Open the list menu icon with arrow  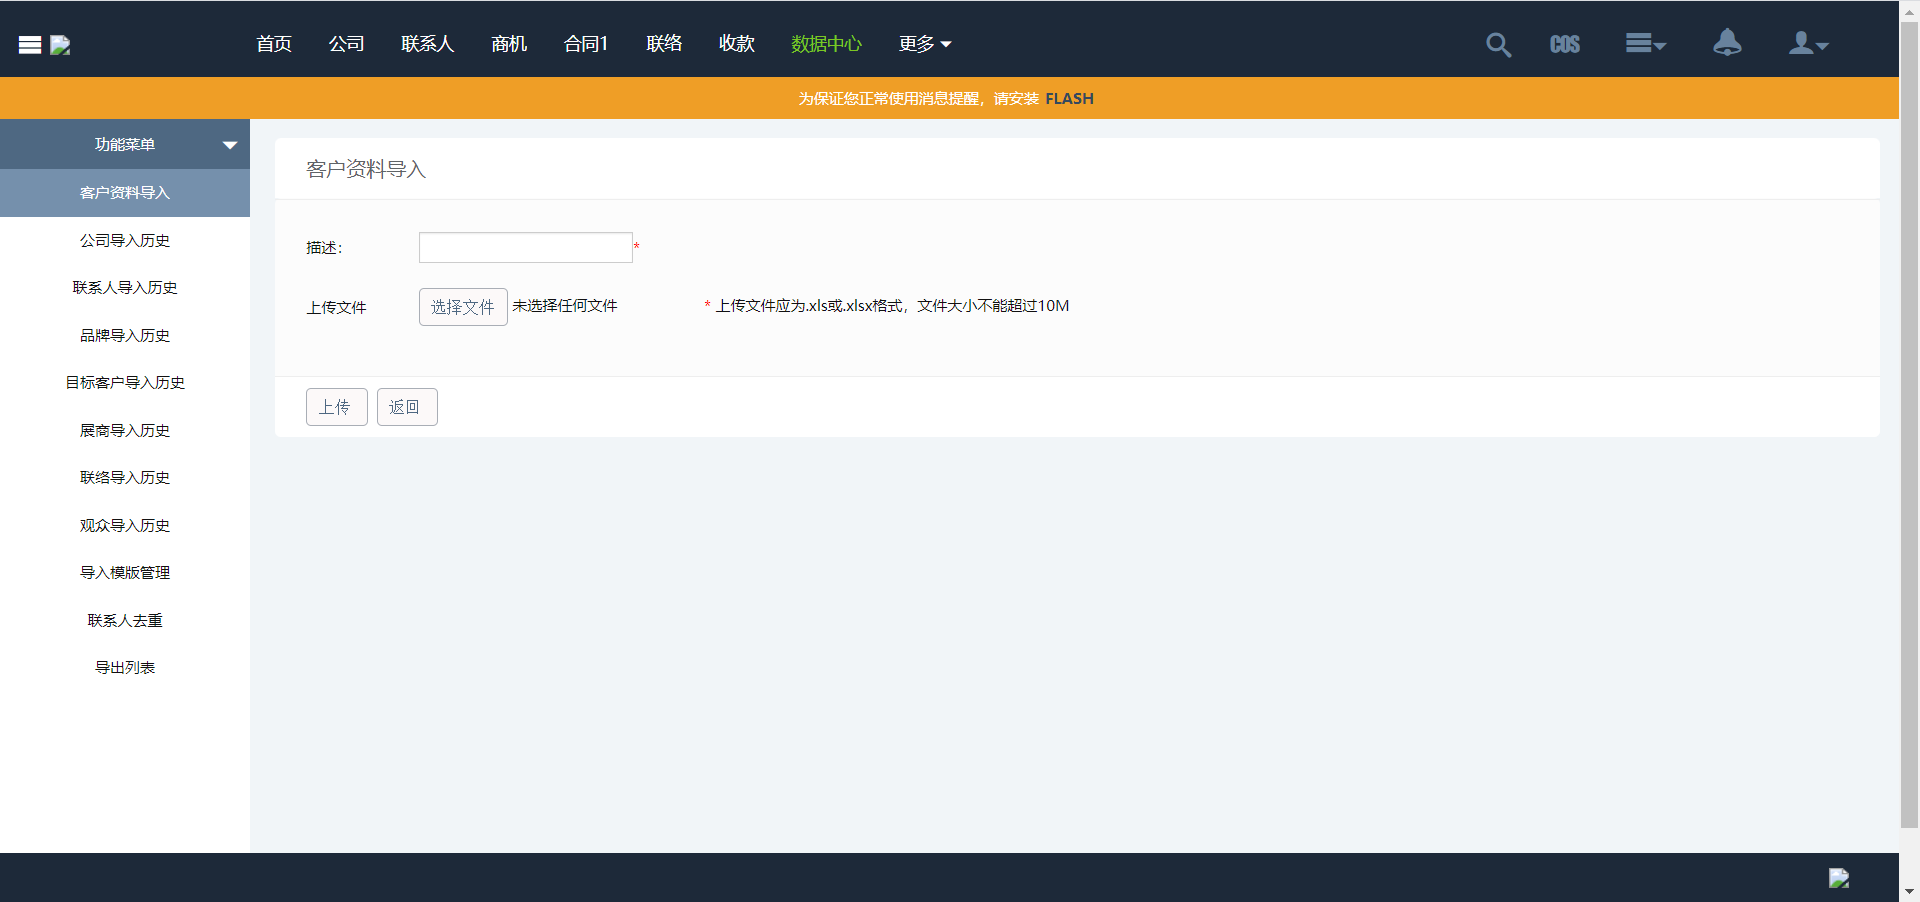(1645, 43)
